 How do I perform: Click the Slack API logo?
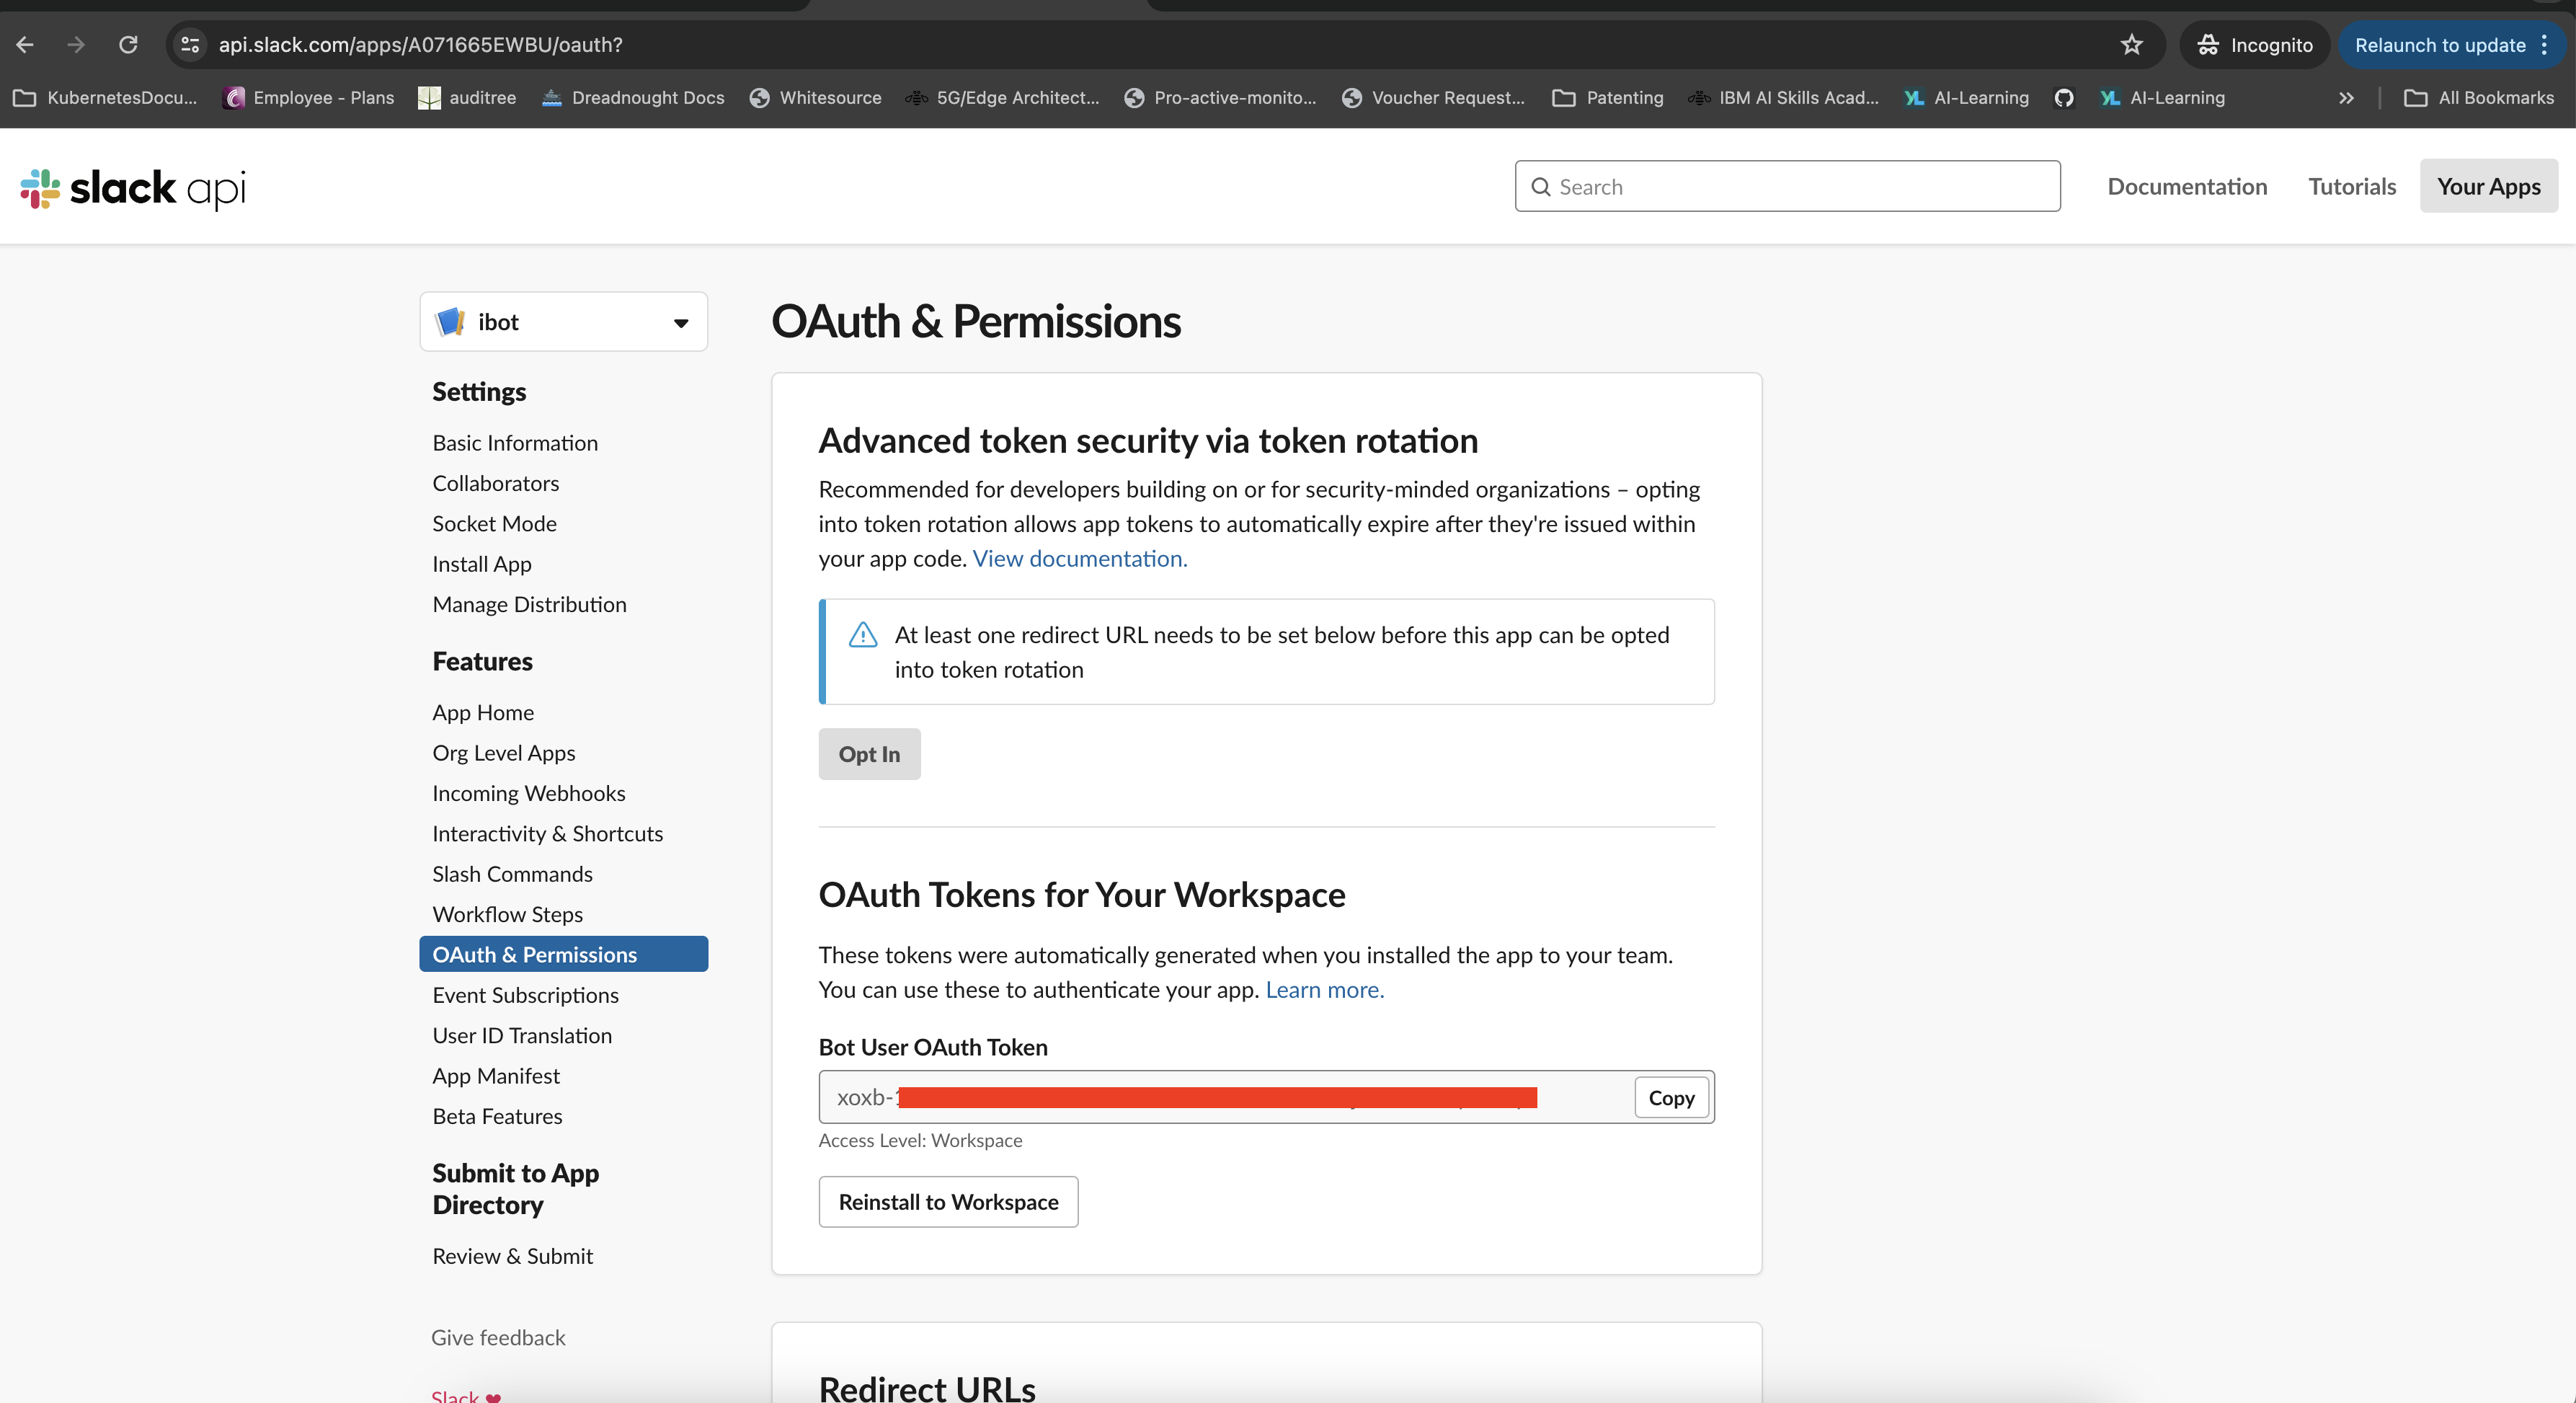pyautogui.click(x=133, y=188)
